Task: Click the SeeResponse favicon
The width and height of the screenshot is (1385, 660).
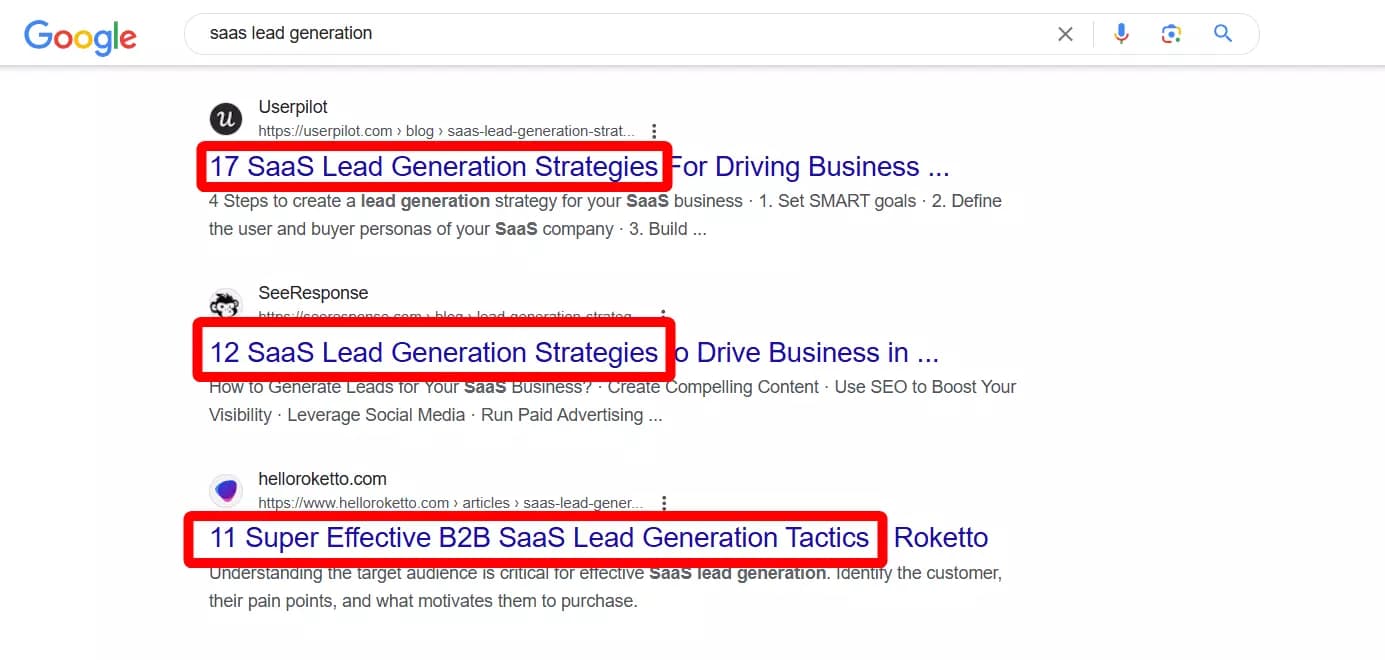Action: 226,304
